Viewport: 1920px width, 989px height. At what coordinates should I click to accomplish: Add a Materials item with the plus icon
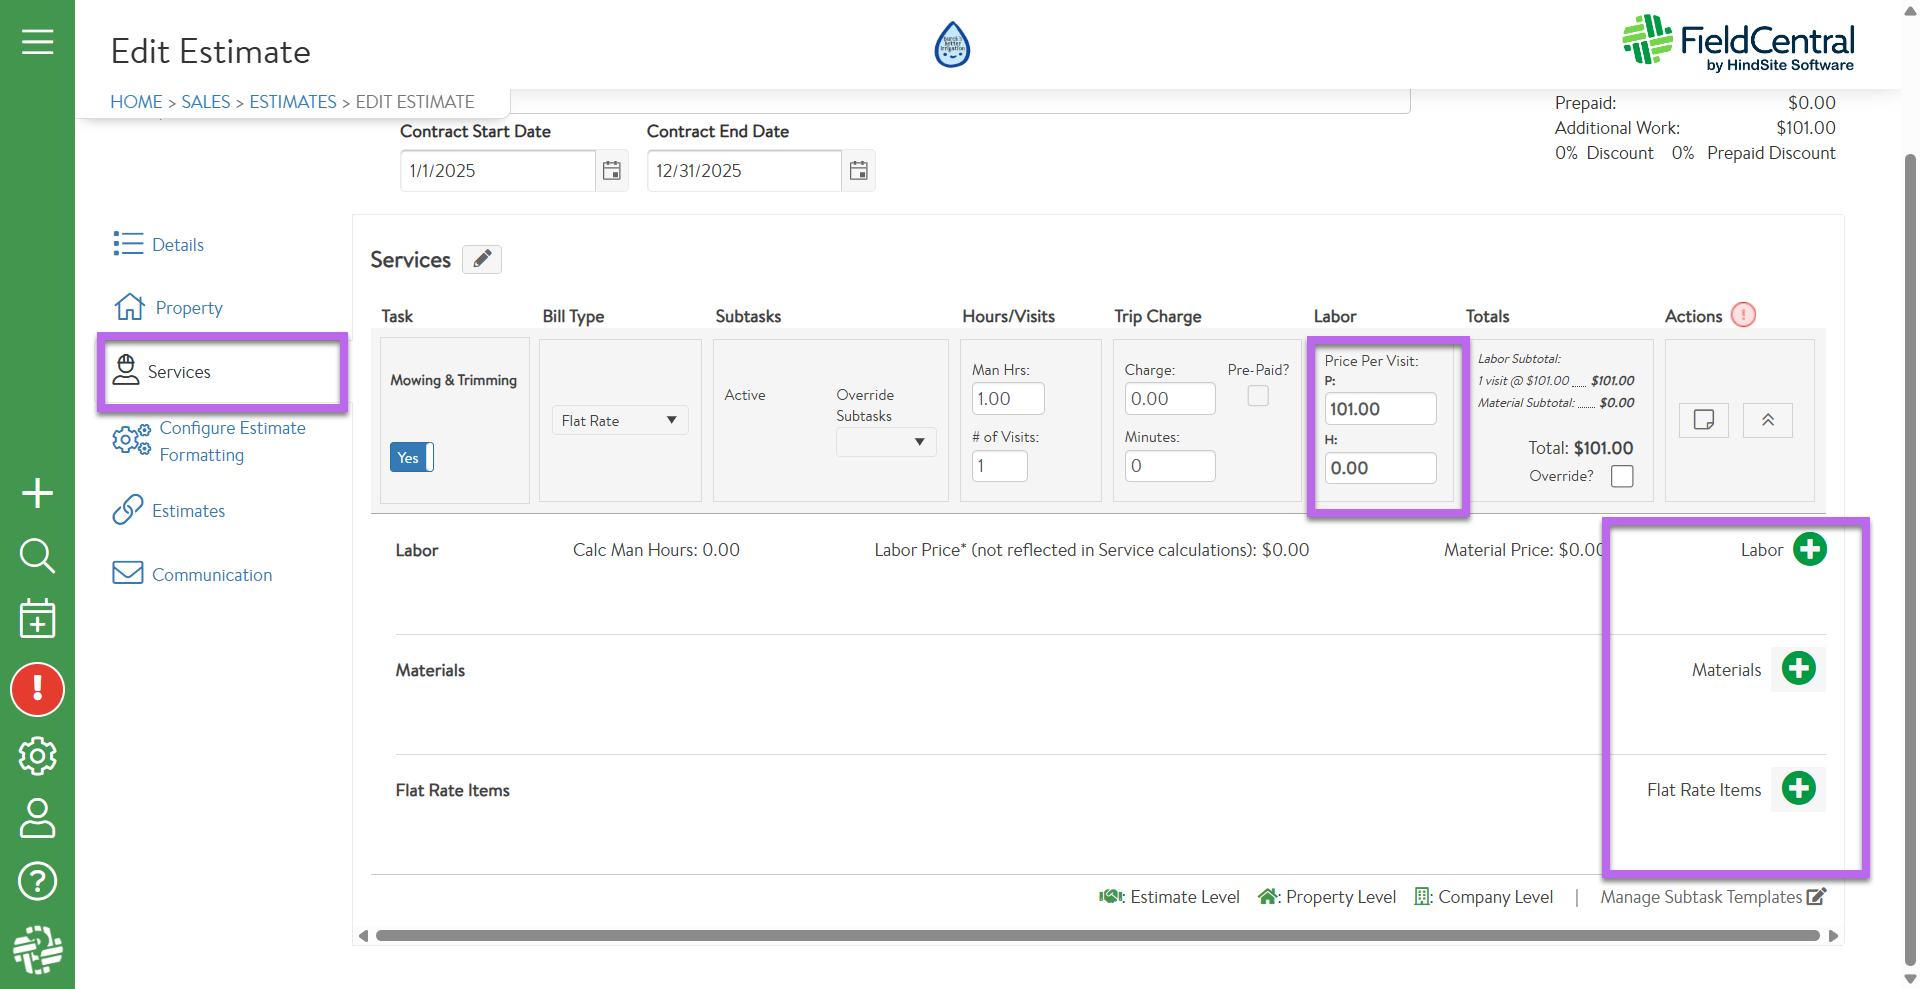coord(1798,669)
